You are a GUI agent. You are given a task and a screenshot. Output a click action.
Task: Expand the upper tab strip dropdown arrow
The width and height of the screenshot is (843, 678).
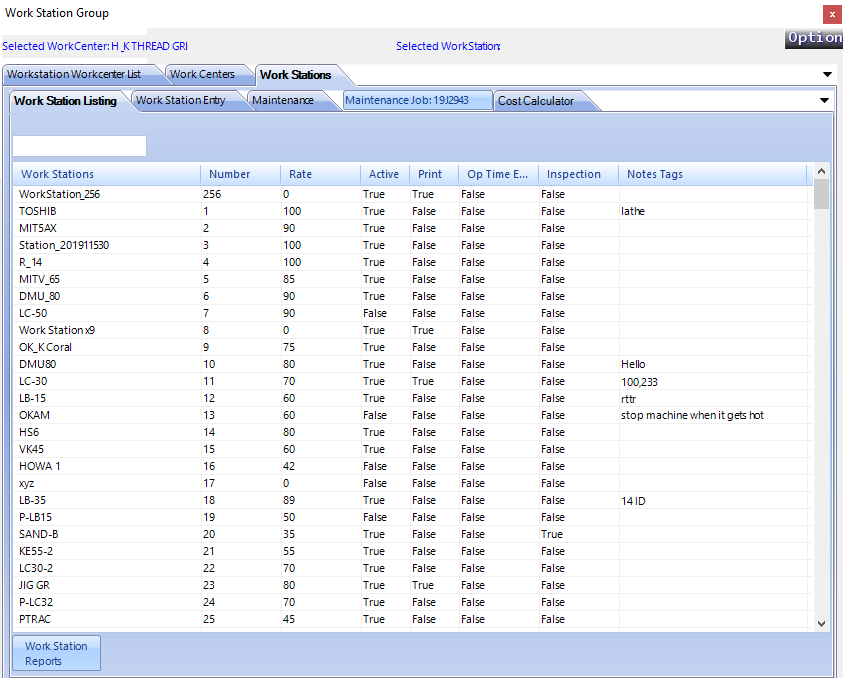[827, 74]
